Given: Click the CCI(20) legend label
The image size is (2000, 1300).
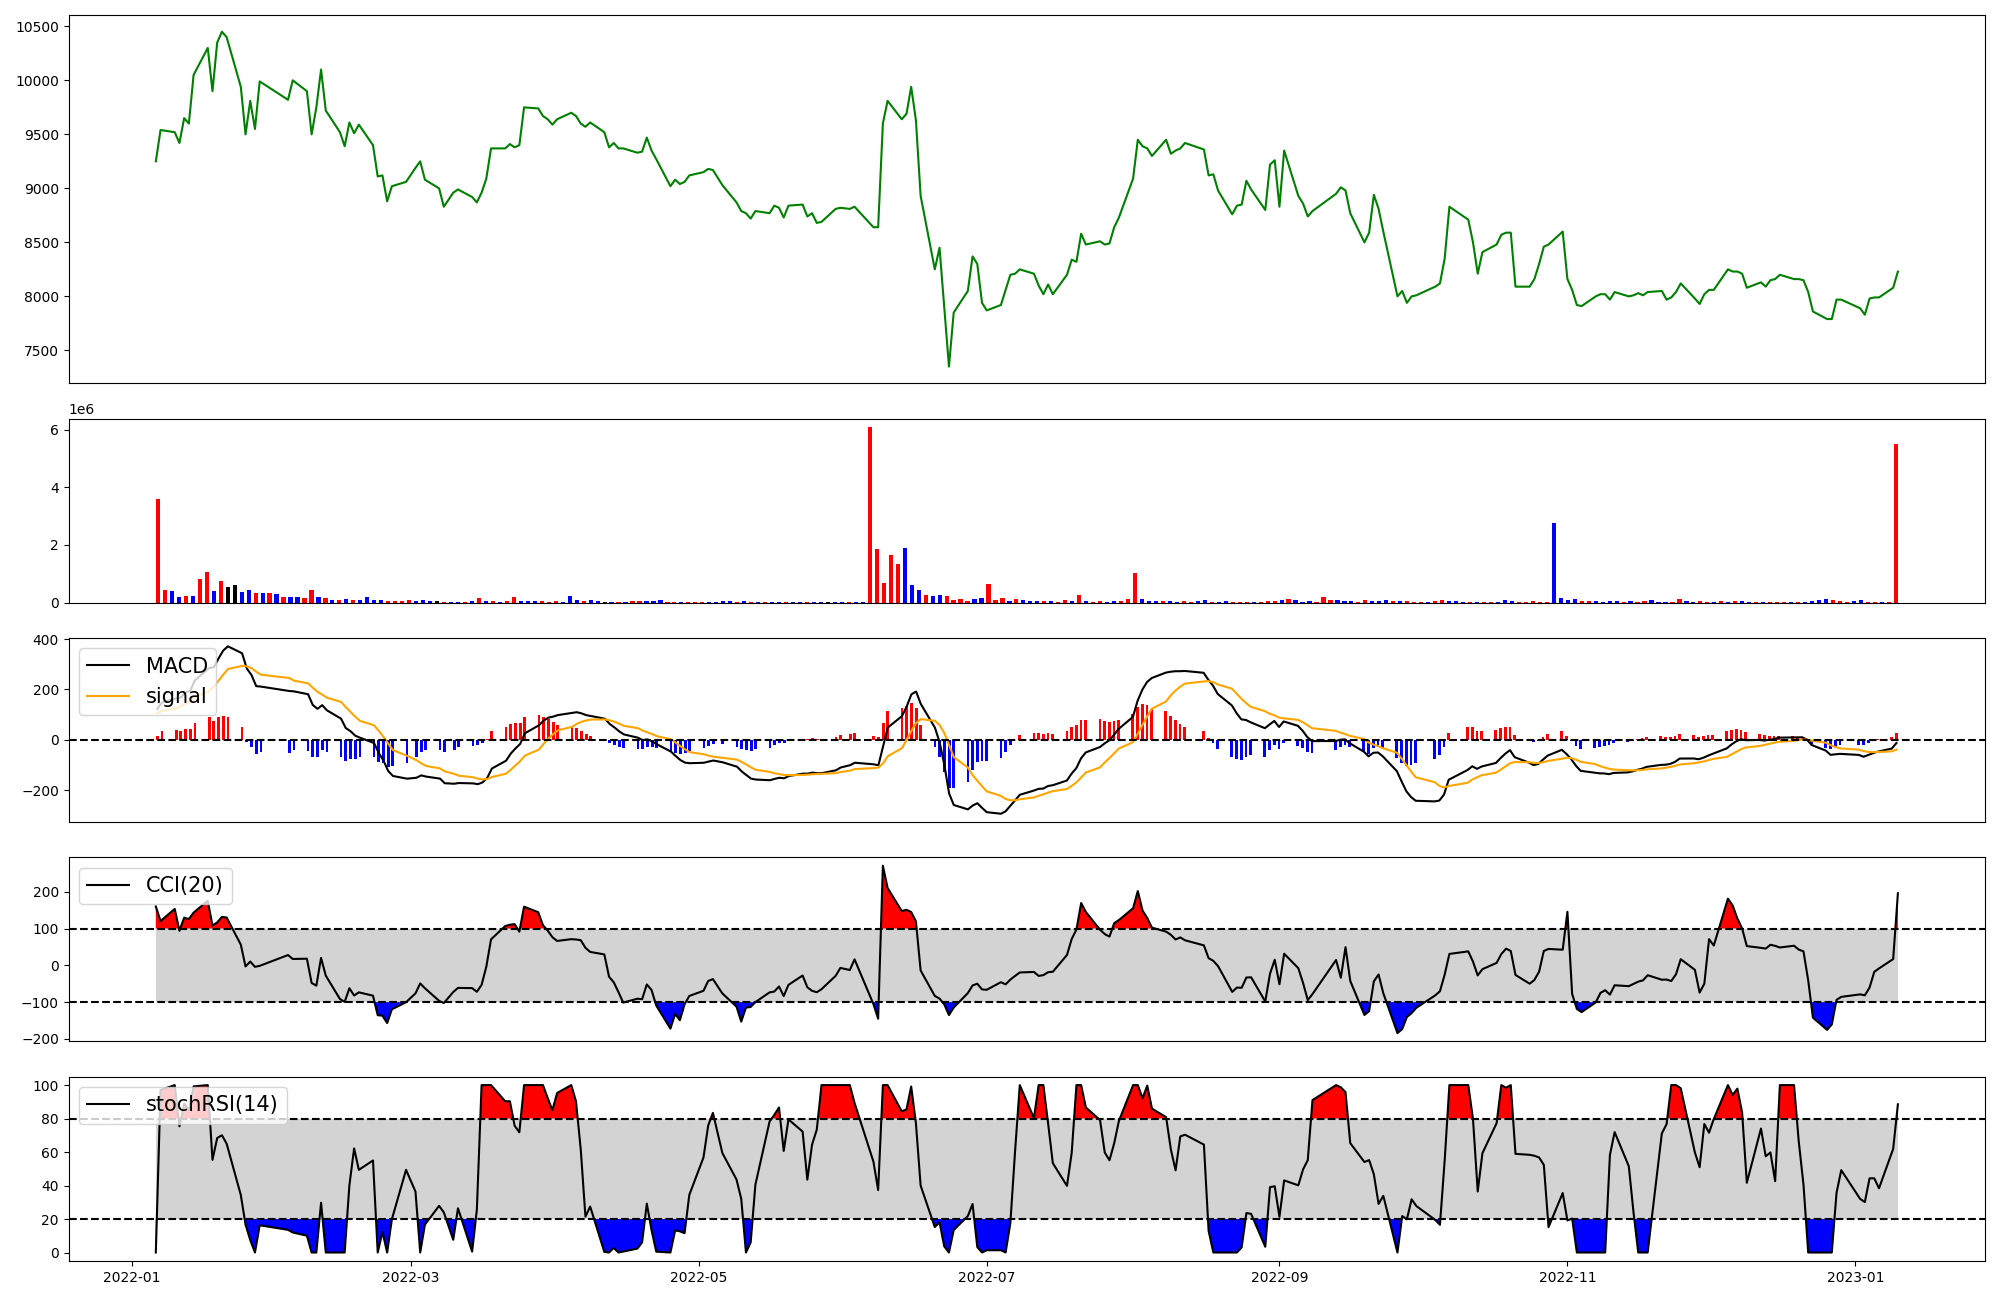Looking at the screenshot, I should point(184,885).
